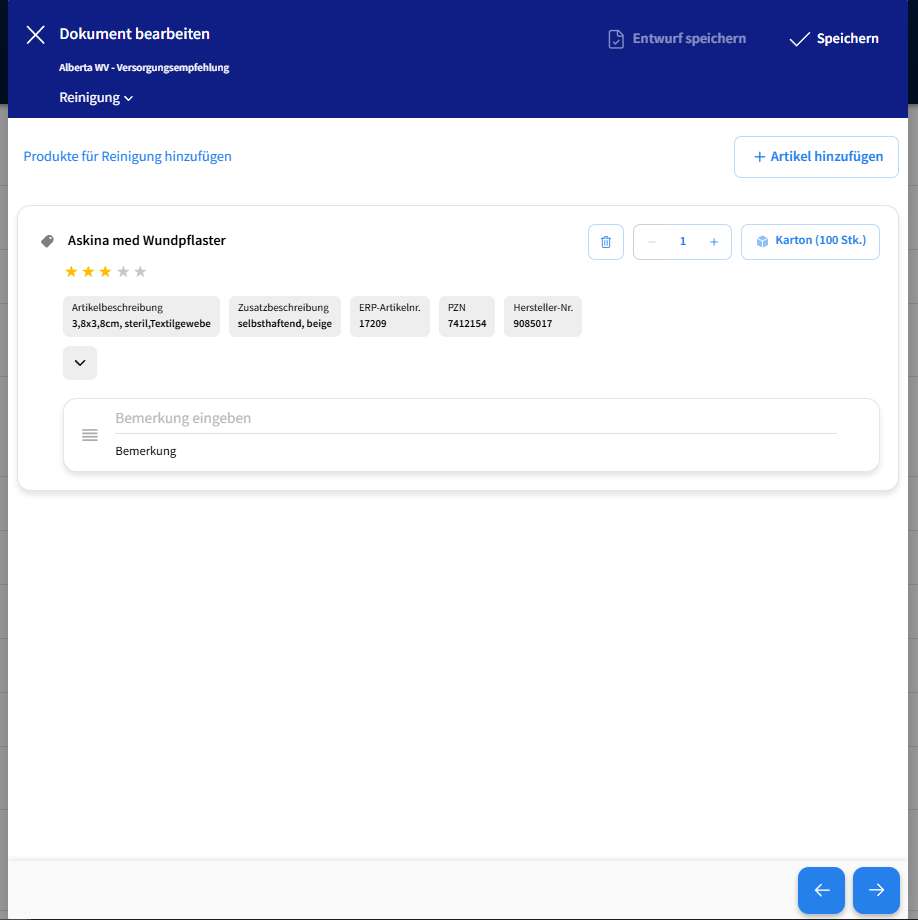
Task: Decrease quantity with the minus button
Action: pyautogui.click(x=652, y=242)
